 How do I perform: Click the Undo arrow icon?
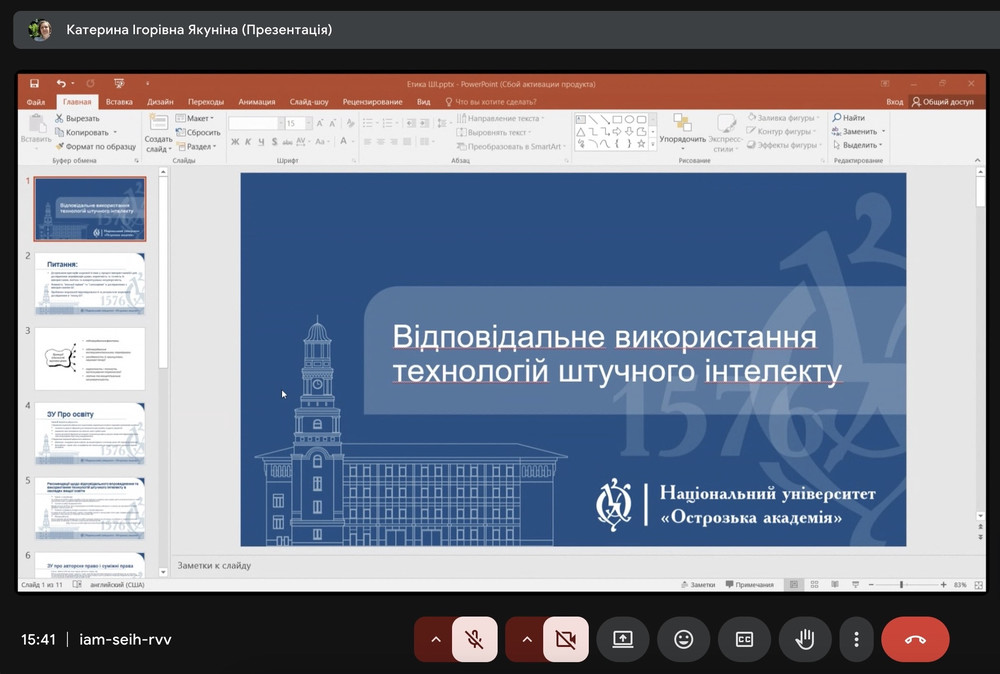coord(60,84)
